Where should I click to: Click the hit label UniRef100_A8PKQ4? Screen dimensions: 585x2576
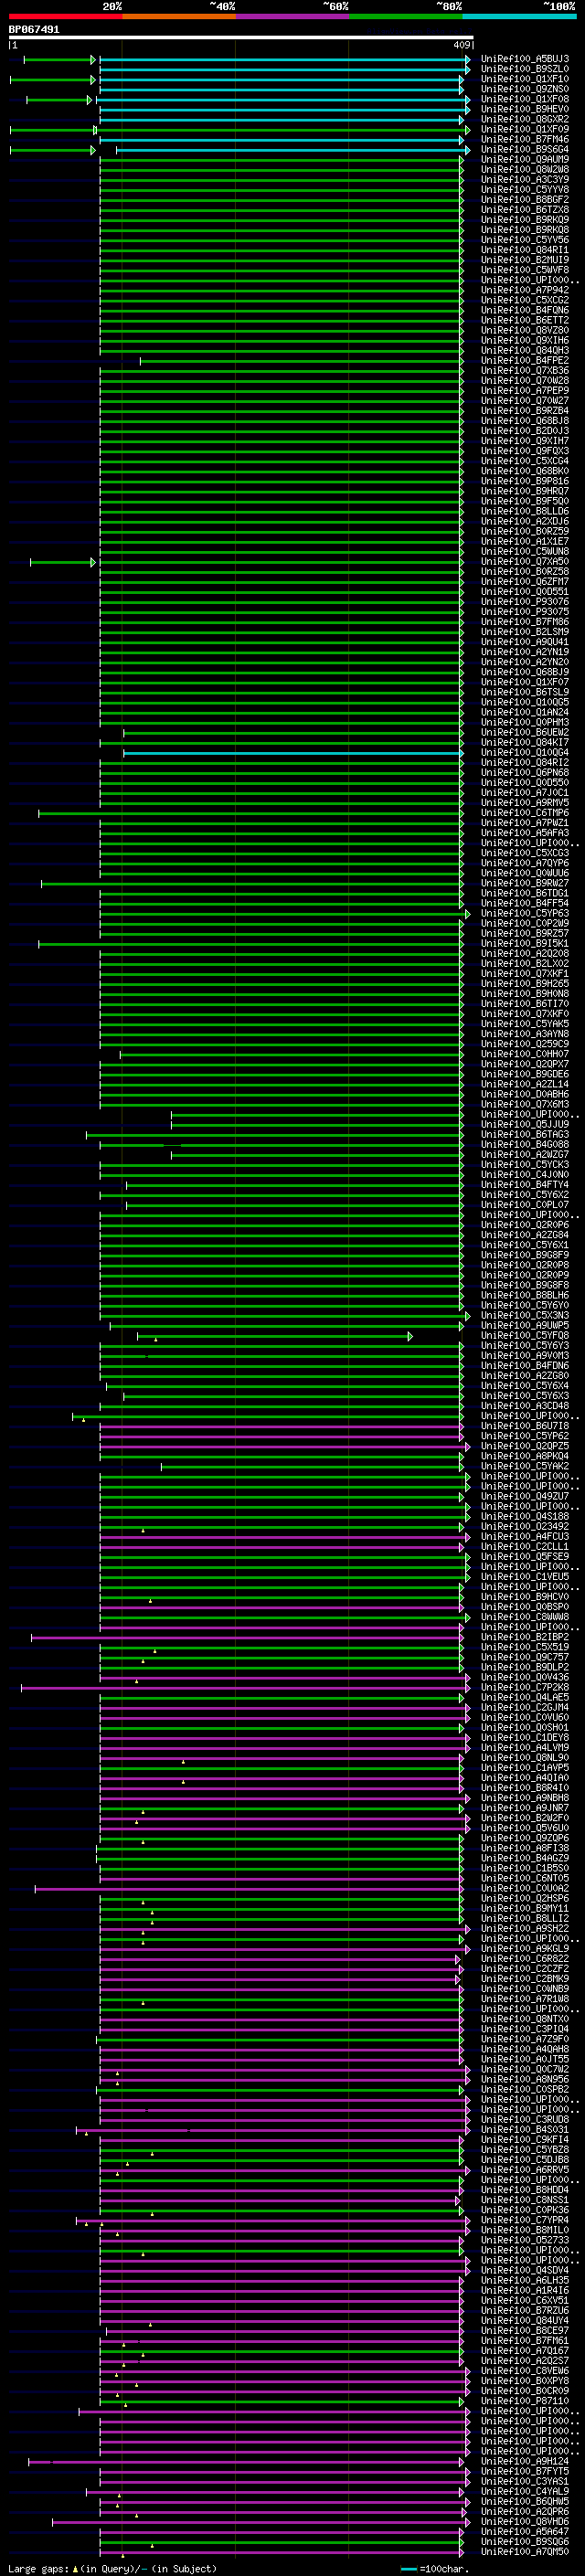(x=525, y=1456)
